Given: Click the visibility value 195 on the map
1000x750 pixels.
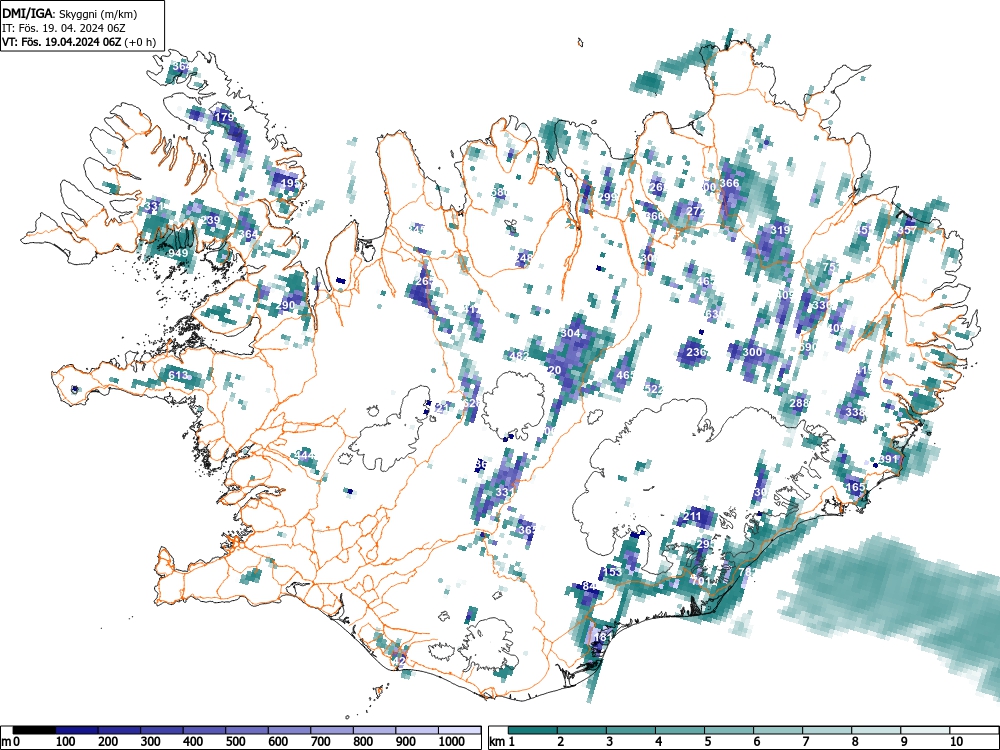Looking at the screenshot, I should pyautogui.click(x=290, y=183).
